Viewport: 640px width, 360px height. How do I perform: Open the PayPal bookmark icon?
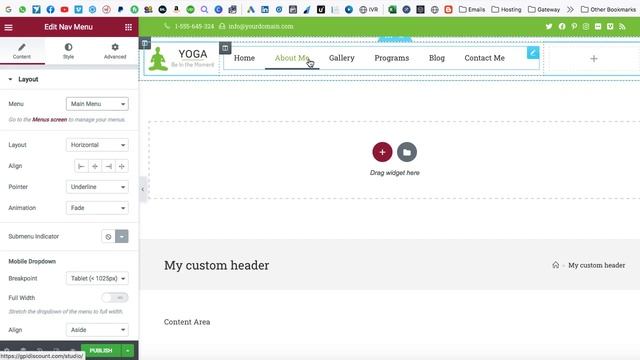(120, 9)
